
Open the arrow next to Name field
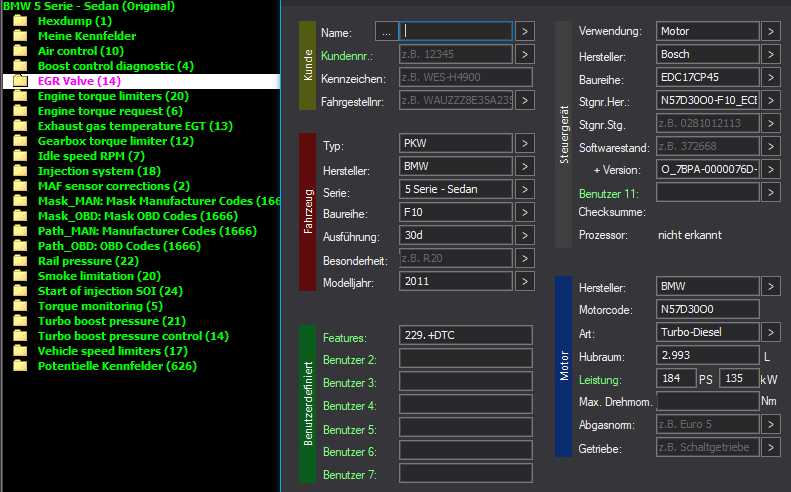(x=525, y=31)
